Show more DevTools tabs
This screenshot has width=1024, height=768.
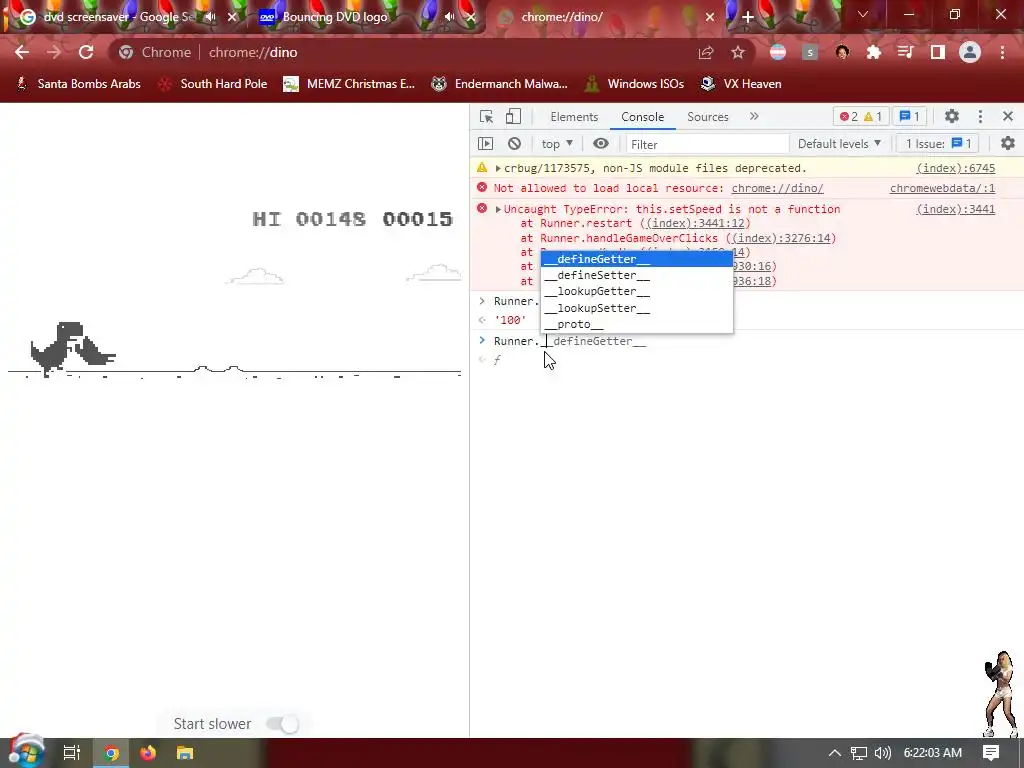coord(754,116)
